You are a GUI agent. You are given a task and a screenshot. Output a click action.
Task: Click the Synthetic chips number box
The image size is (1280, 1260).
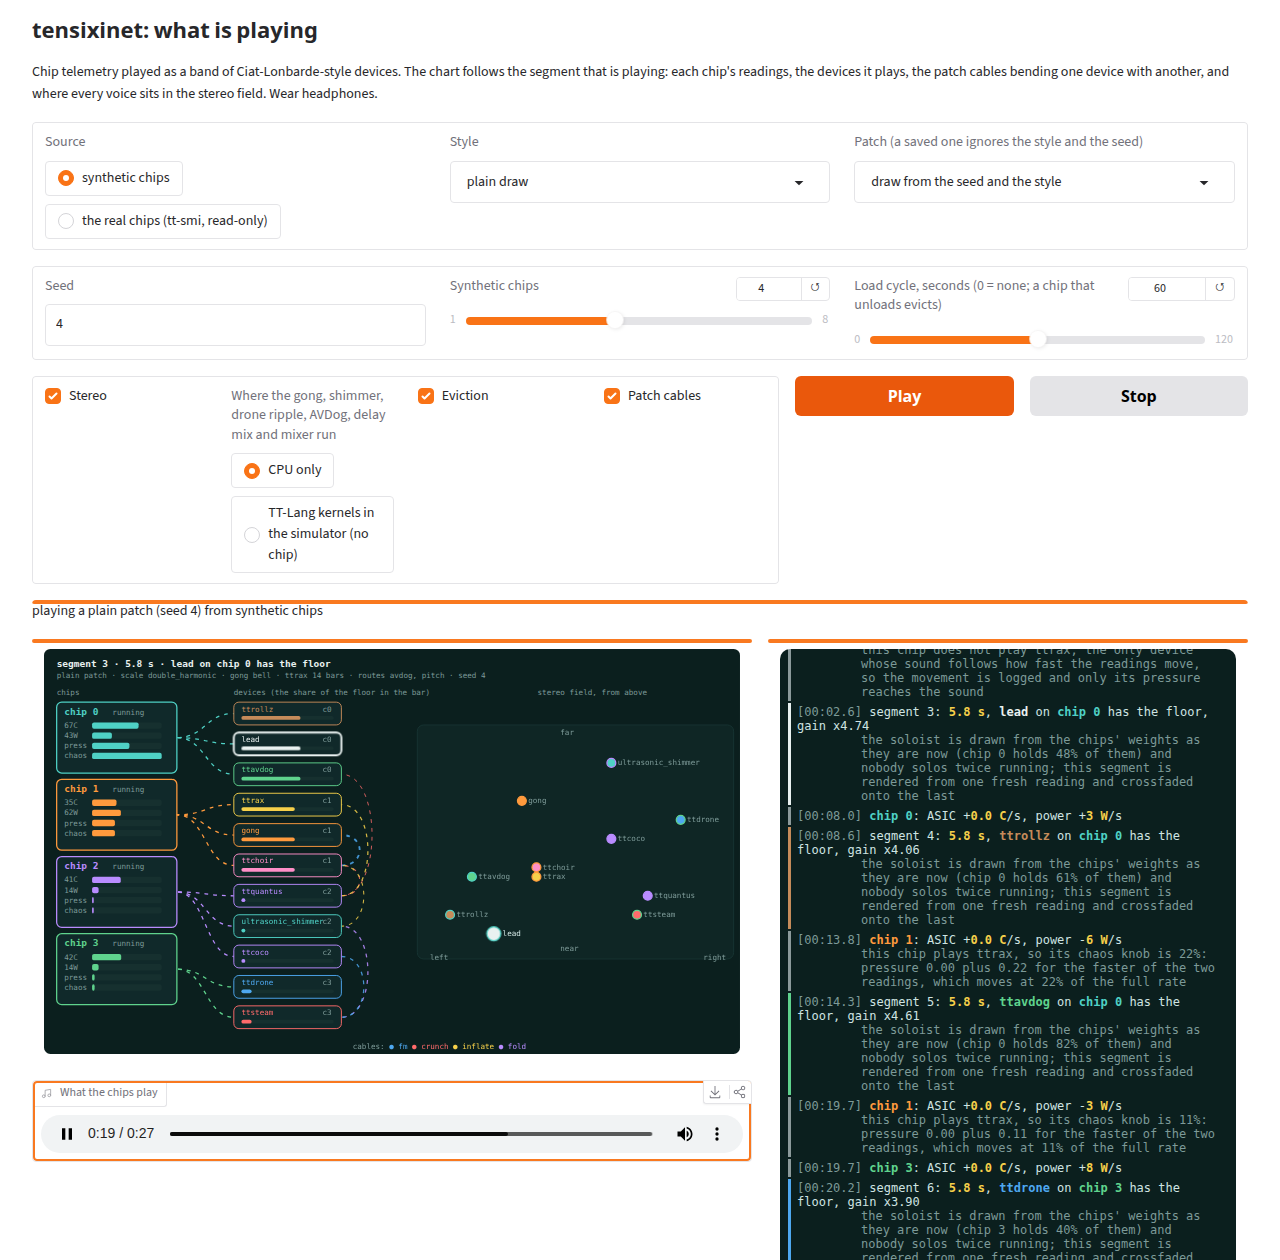click(768, 288)
